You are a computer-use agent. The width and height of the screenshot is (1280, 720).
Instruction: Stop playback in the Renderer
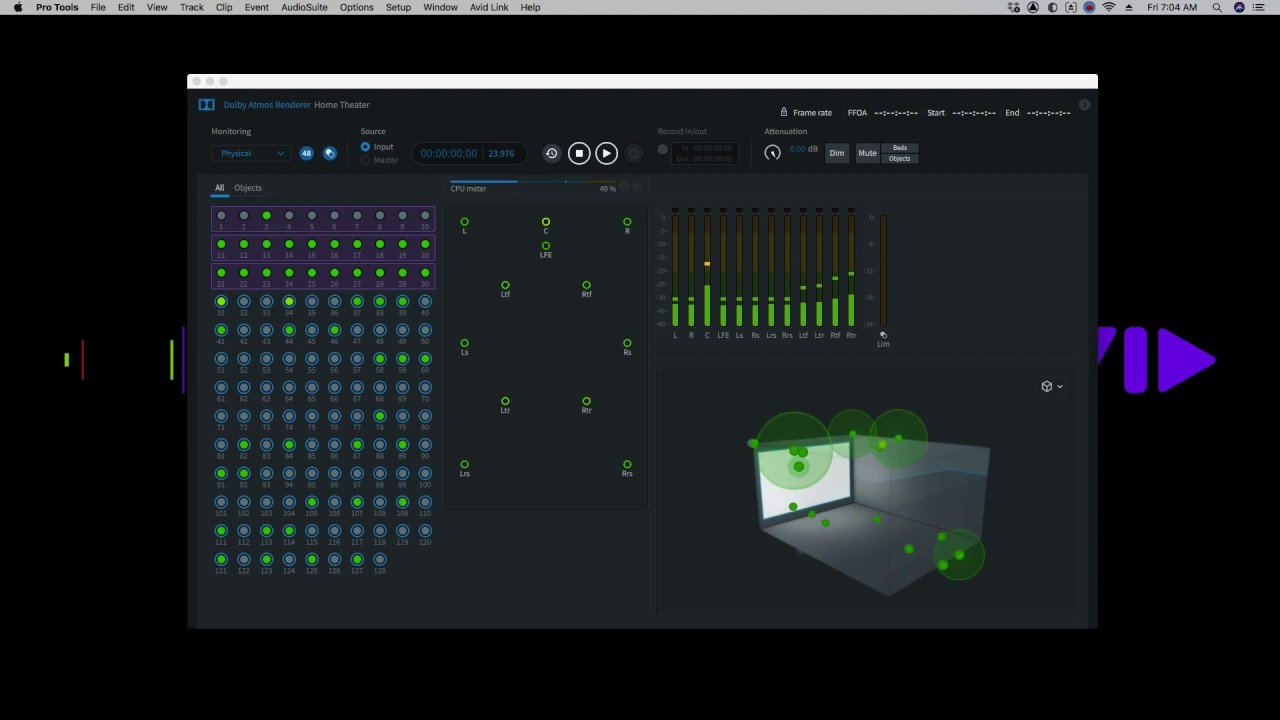coord(579,153)
